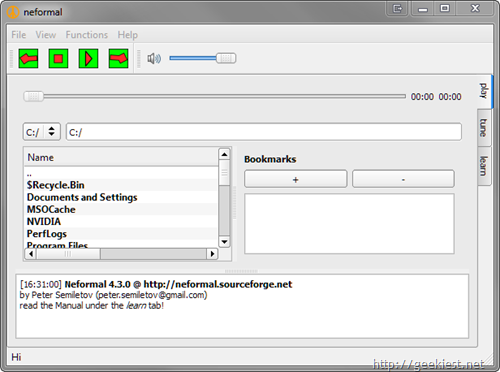This screenshot has height=372, width=500.
Task: Open the View menu
Action: pyautogui.click(x=46, y=35)
